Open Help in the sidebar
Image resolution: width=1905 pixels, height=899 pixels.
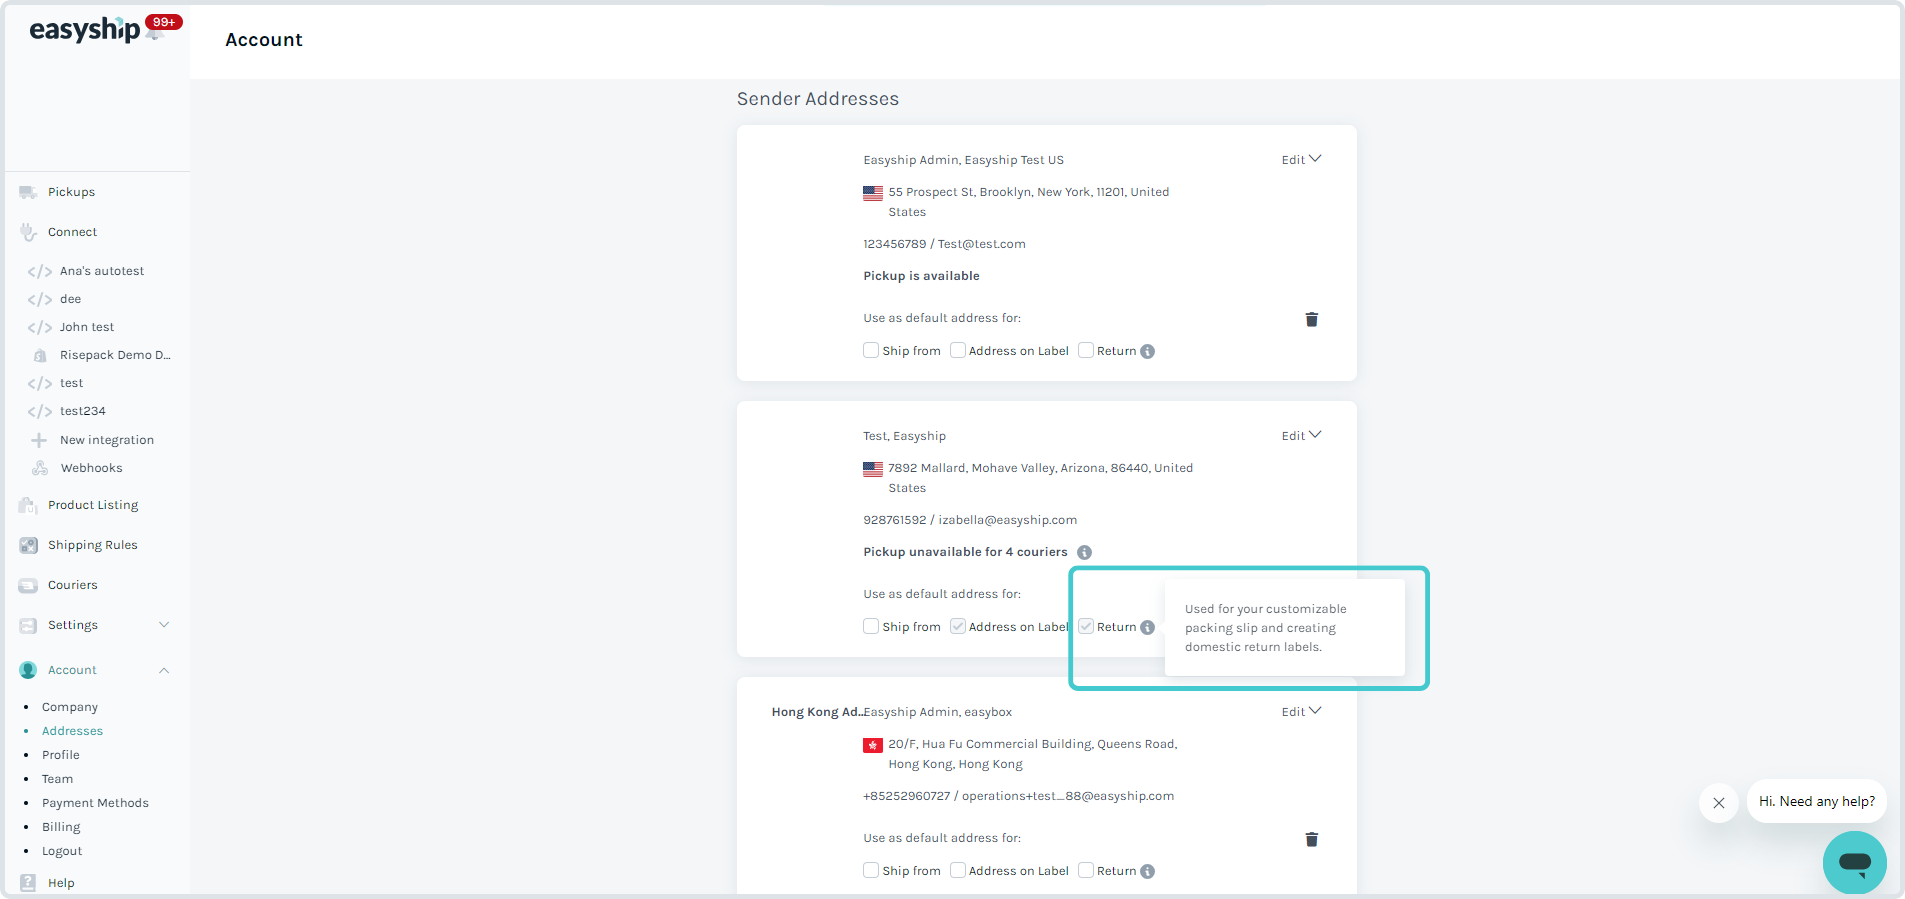click(61, 883)
